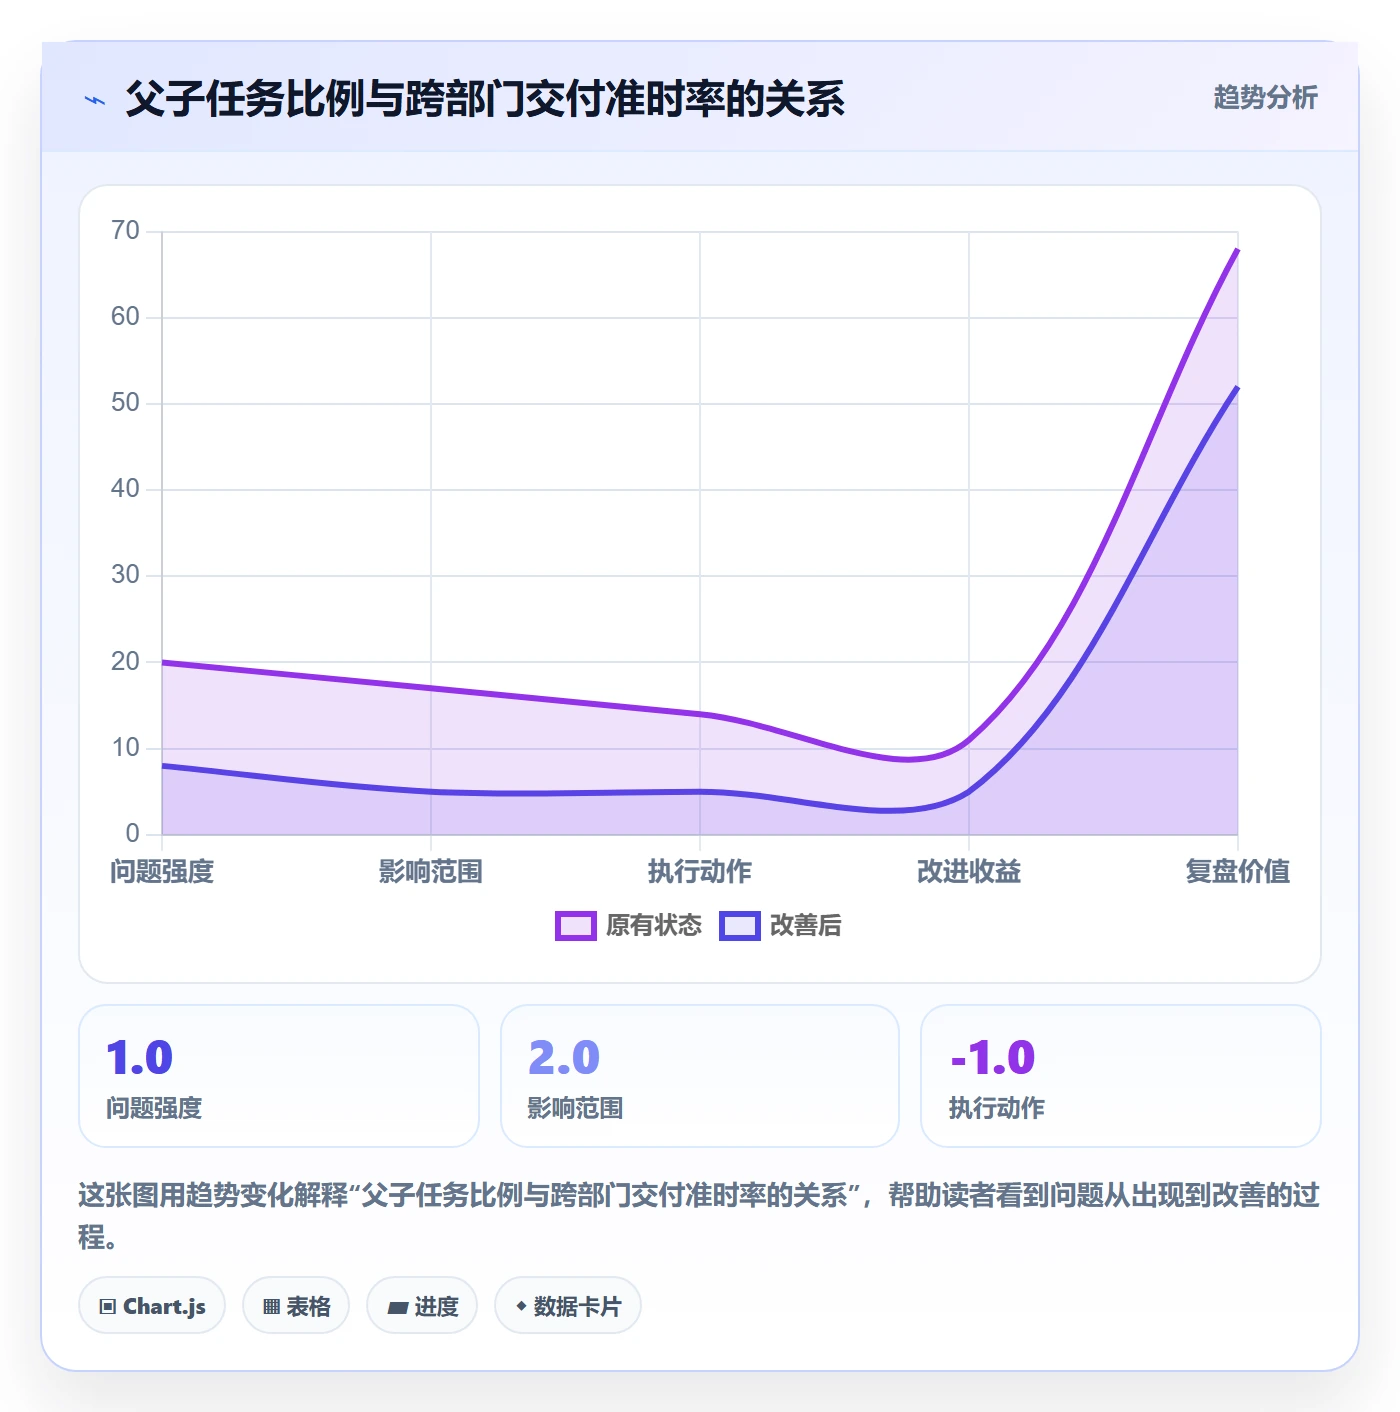Click the 原有状态 line peak at 复盘价值
The height and width of the screenshot is (1412, 1400).
(1238, 249)
